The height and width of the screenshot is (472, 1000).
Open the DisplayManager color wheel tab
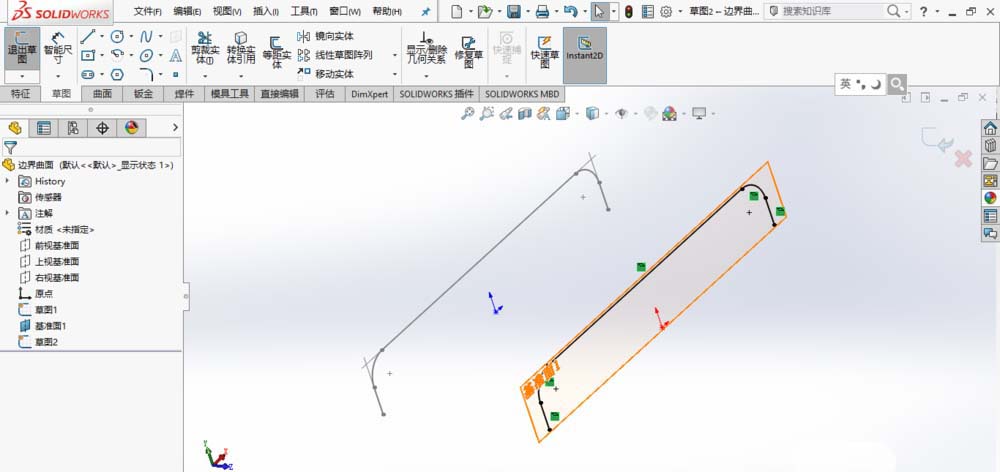click(x=131, y=128)
